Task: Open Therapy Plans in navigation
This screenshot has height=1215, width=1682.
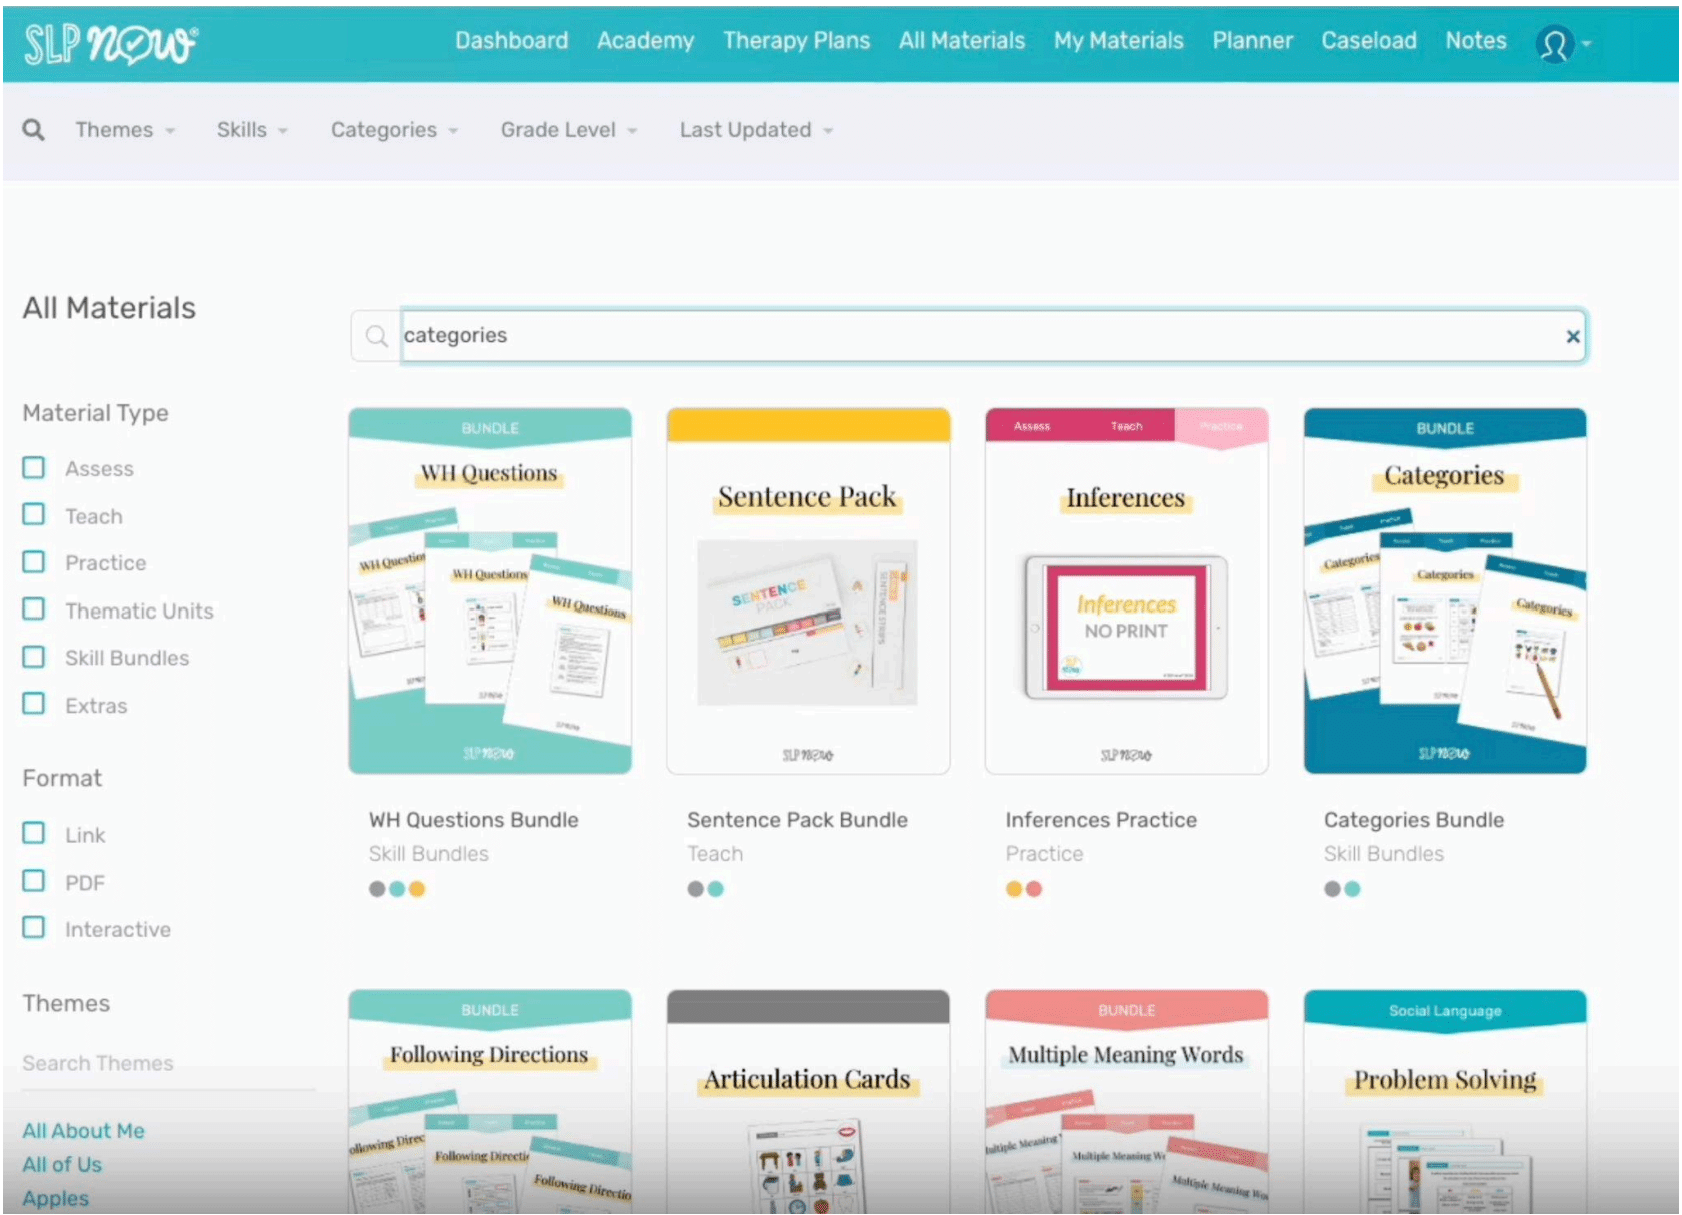Action: coord(796,41)
